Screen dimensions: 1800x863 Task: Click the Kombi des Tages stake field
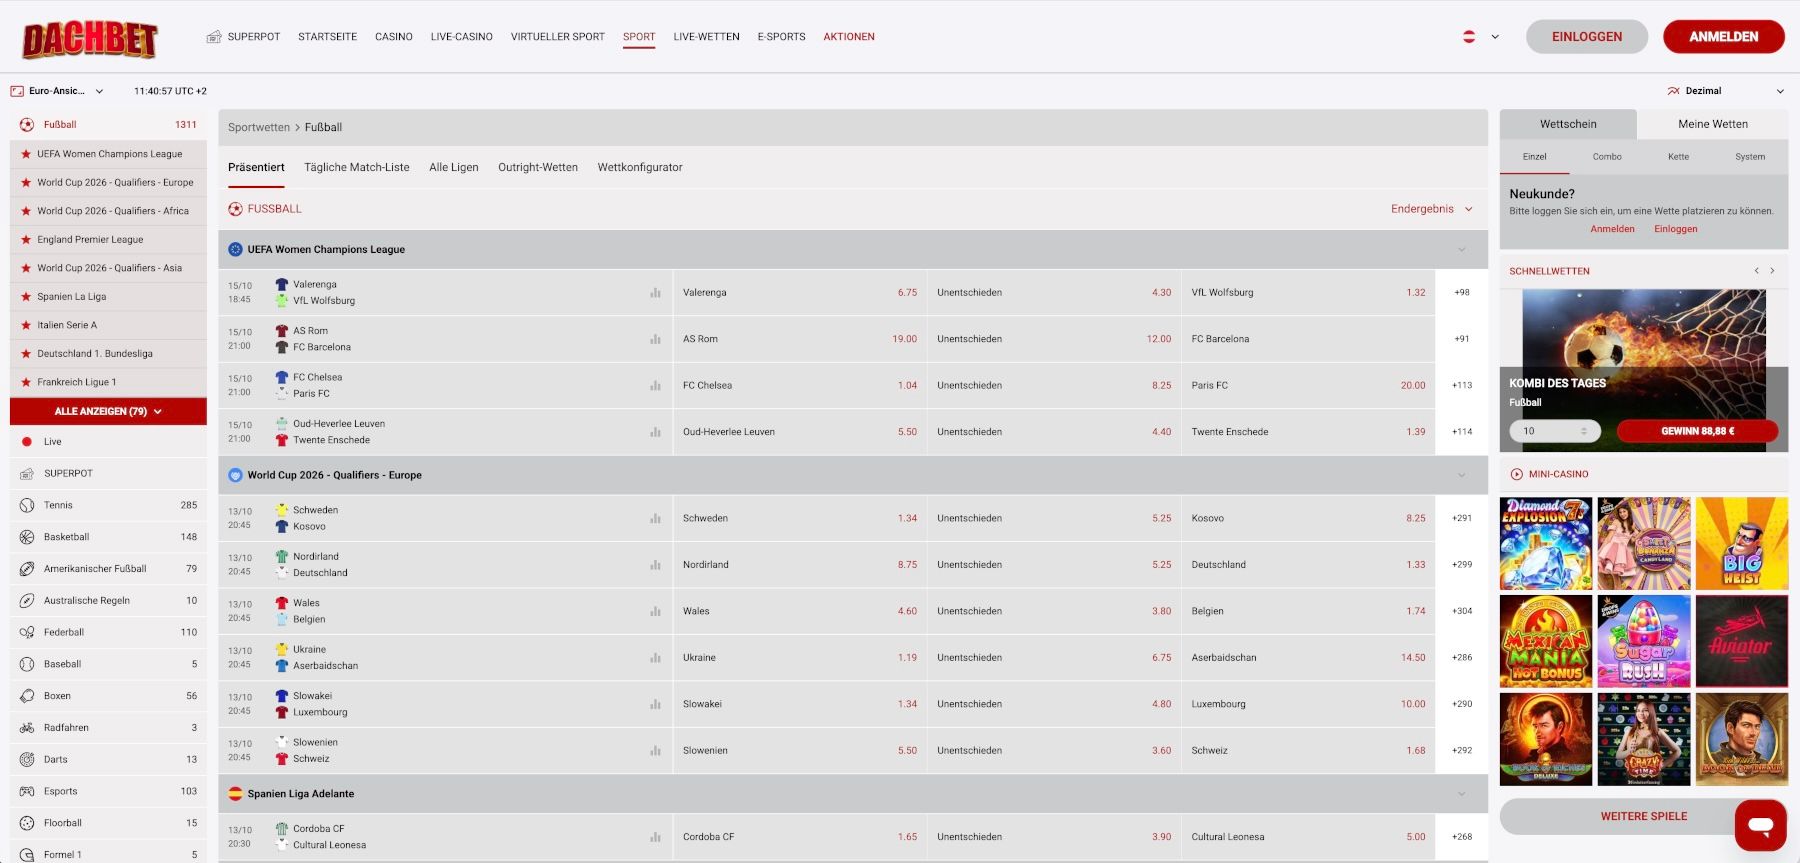[x=1548, y=431]
